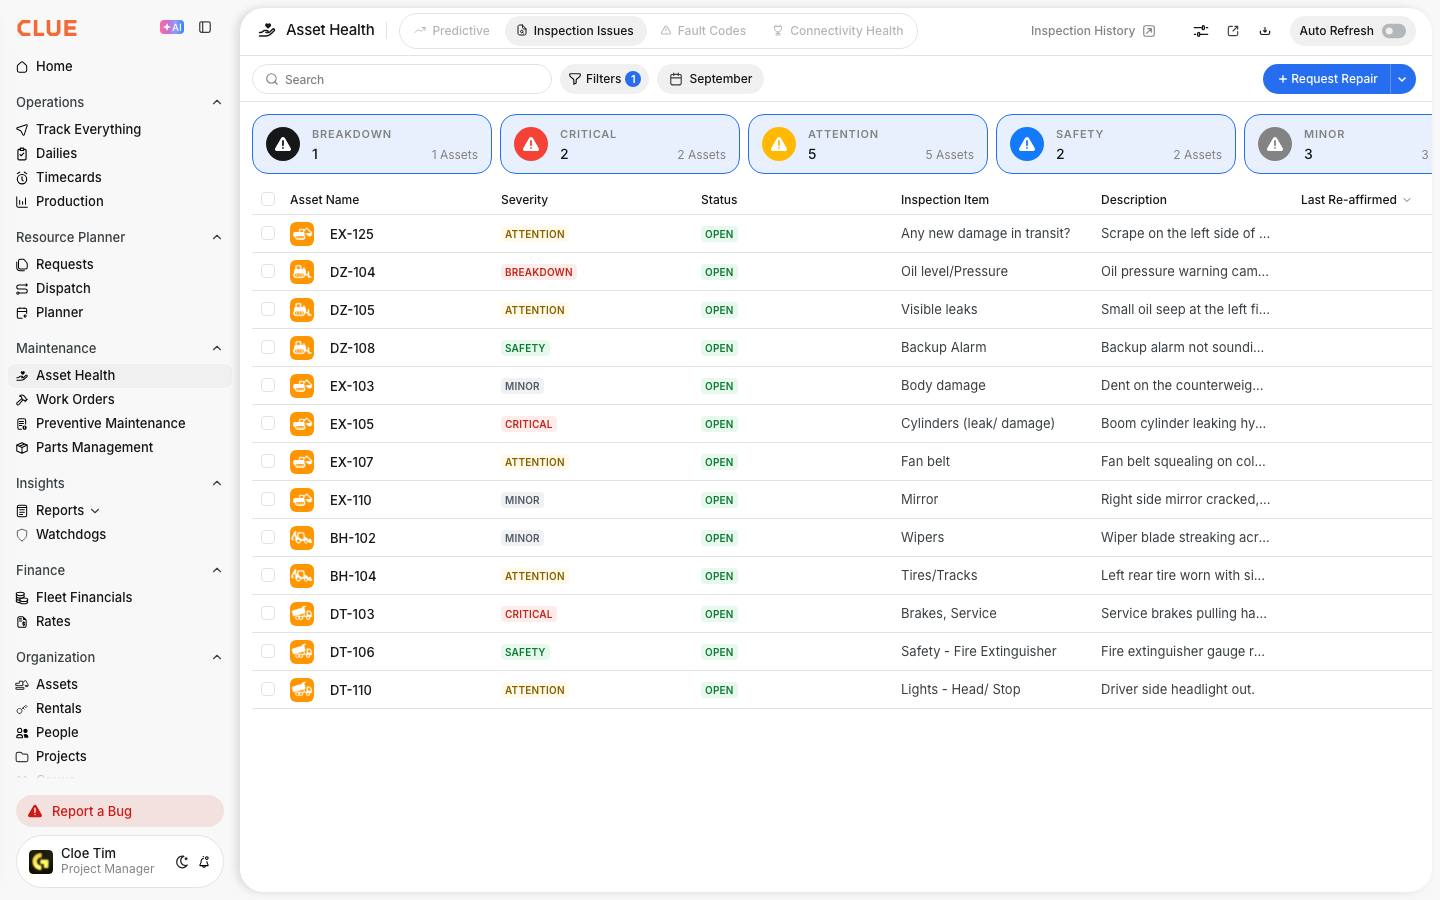Click the Cloe Tim profile avatar
The height and width of the screenshot is (900, 1440).
click(x=41, y=862)
